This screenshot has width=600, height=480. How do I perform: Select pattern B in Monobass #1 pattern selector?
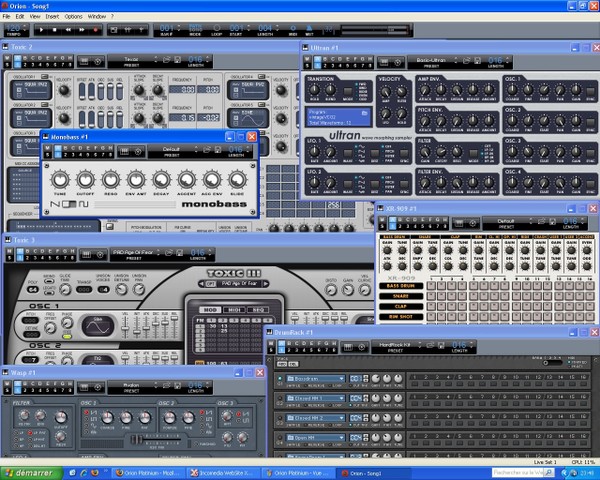pos(65,148)
